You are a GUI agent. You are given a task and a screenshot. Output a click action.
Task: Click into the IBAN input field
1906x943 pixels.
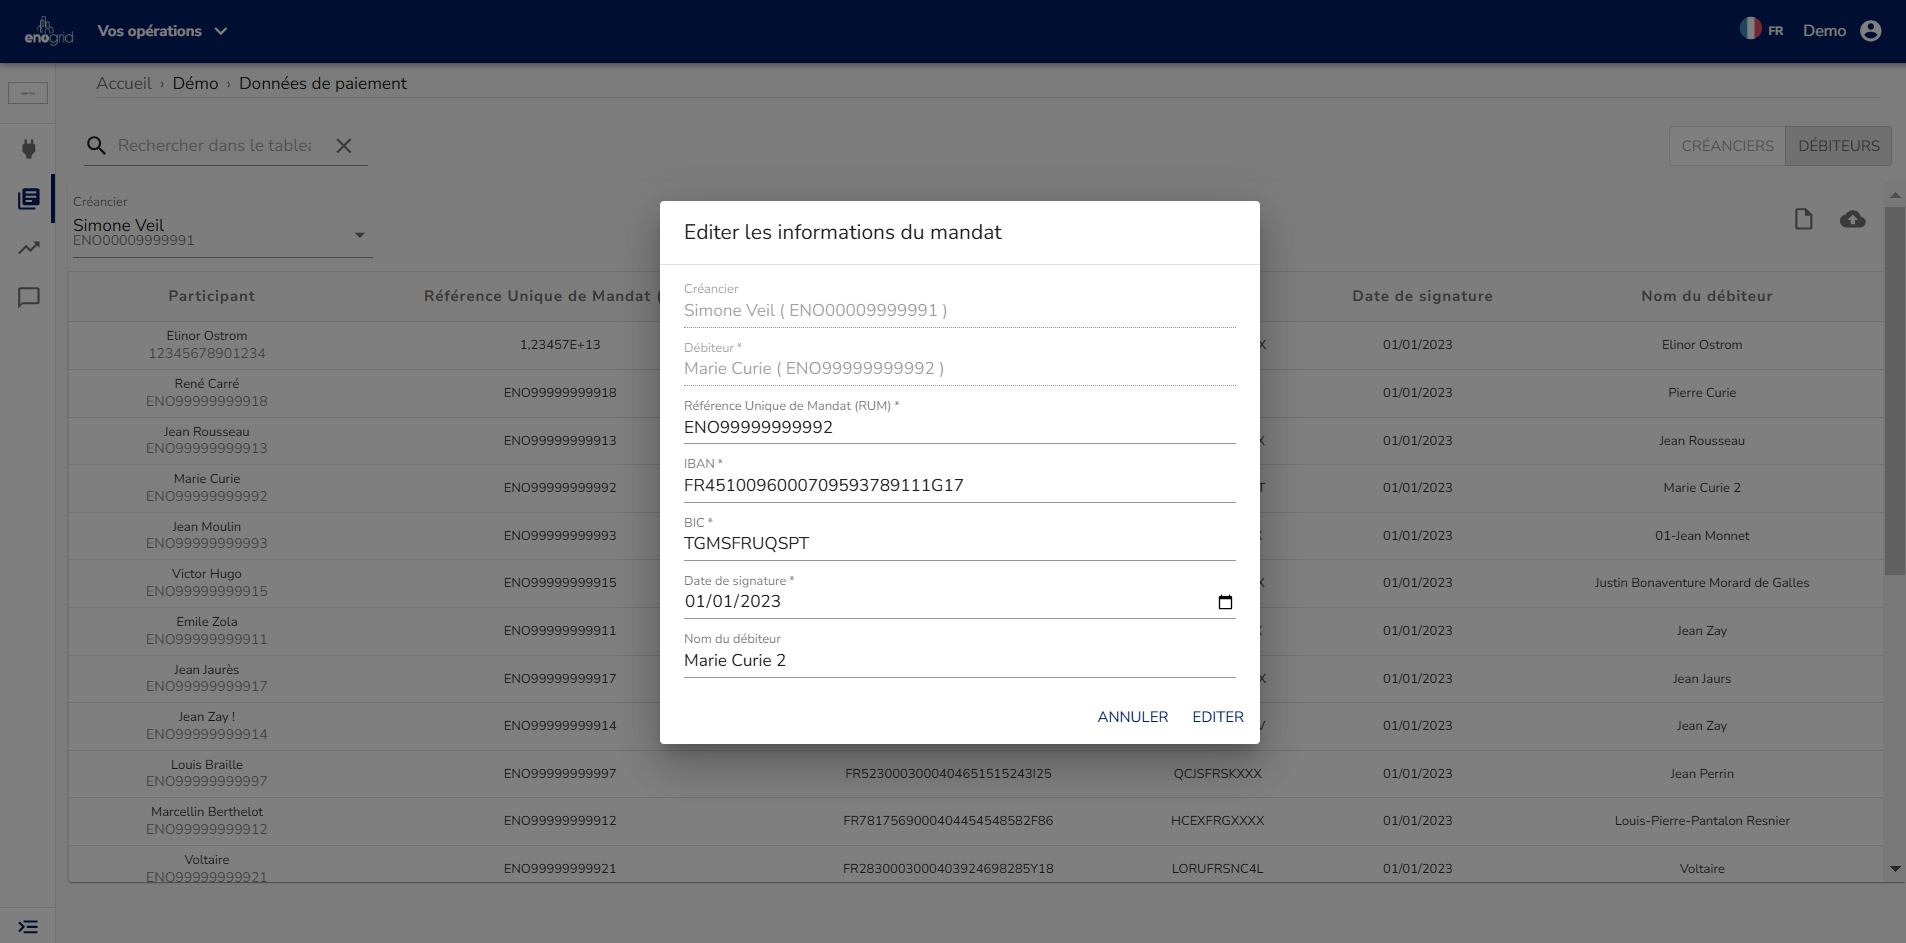(x=958, y=486)
